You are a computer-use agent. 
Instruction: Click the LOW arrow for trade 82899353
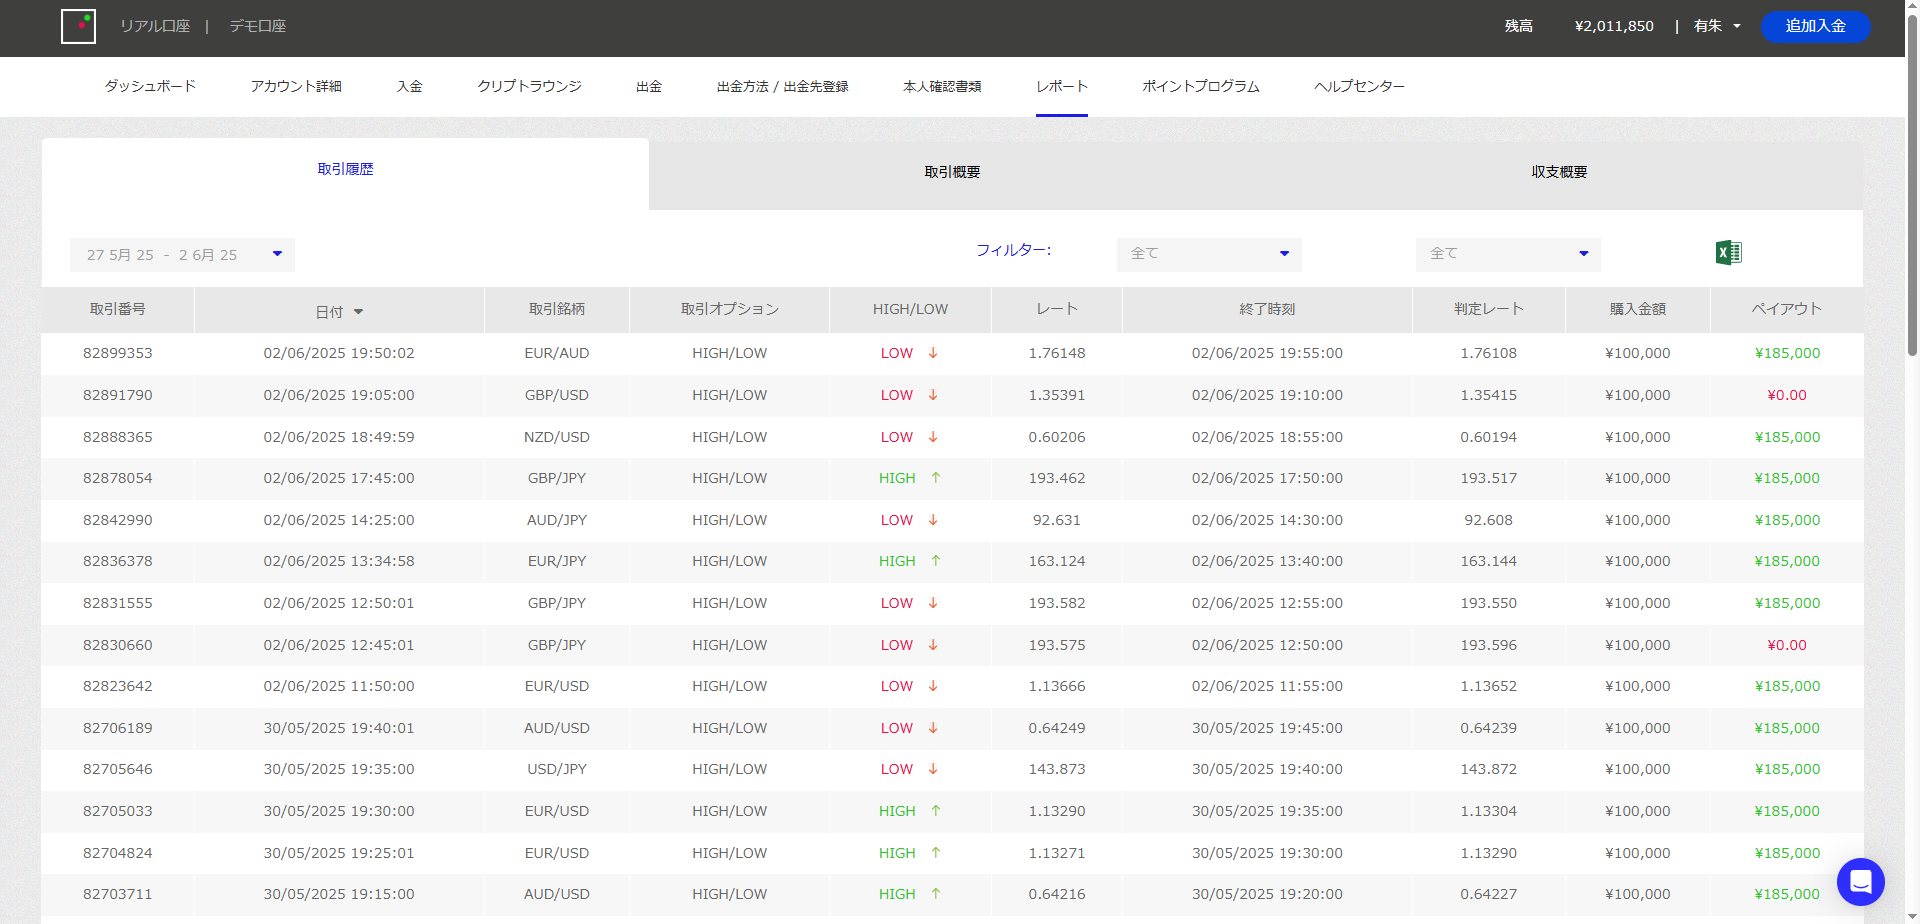(933, 353)
